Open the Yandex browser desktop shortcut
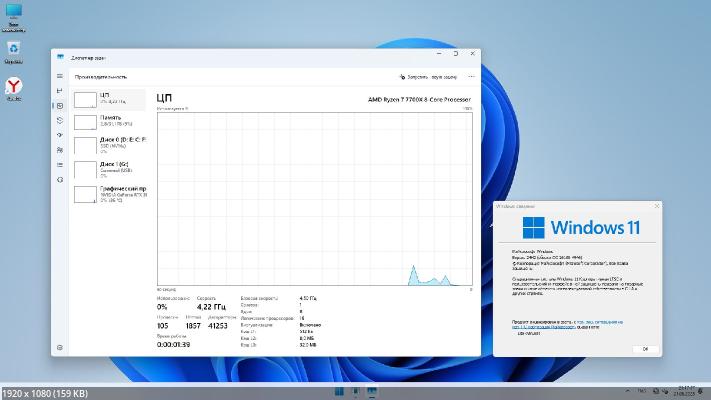 click(x=14, y=88)
